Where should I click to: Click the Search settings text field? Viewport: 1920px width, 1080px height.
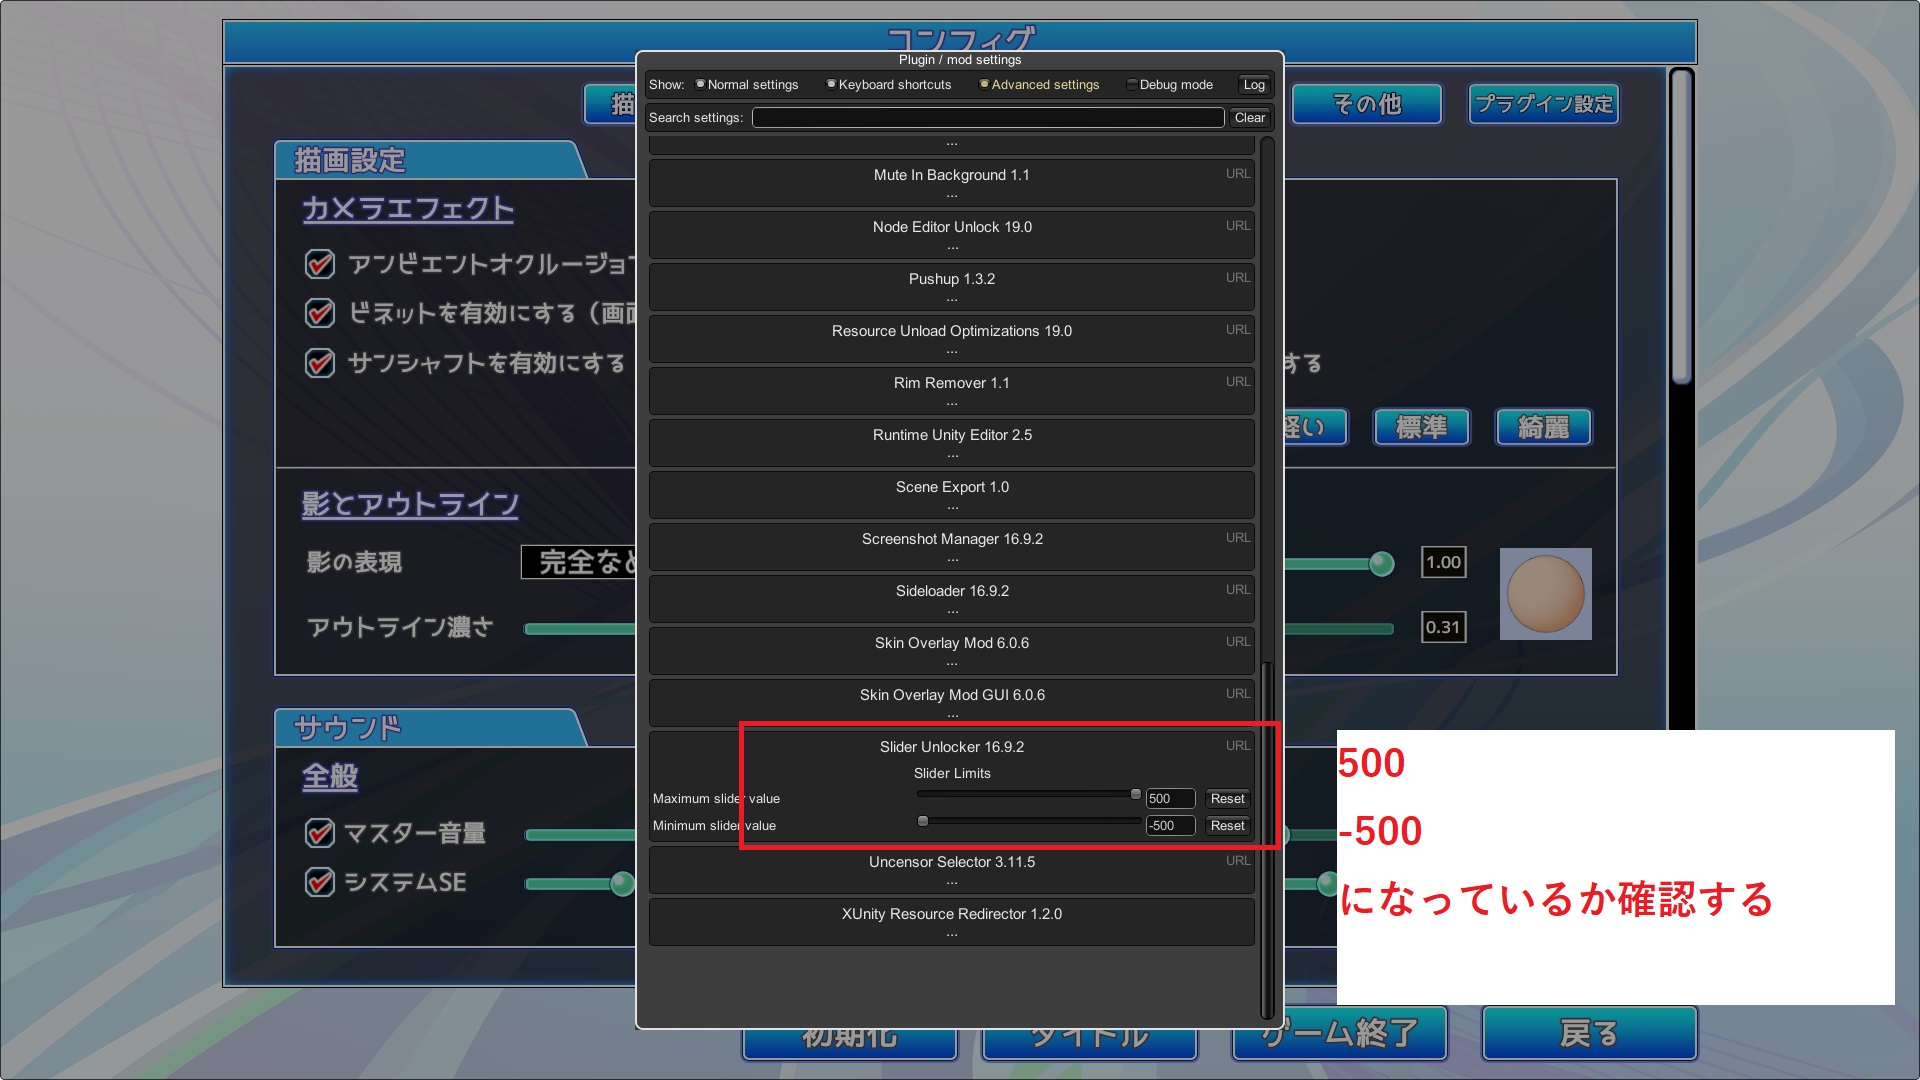tap(987, 118)
